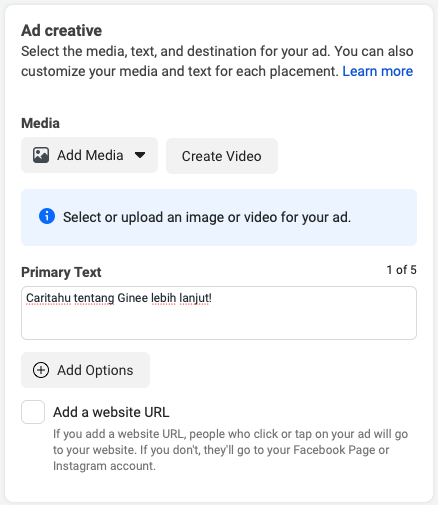
Task: Click the Primary Text field label
Action: point(61,272)
